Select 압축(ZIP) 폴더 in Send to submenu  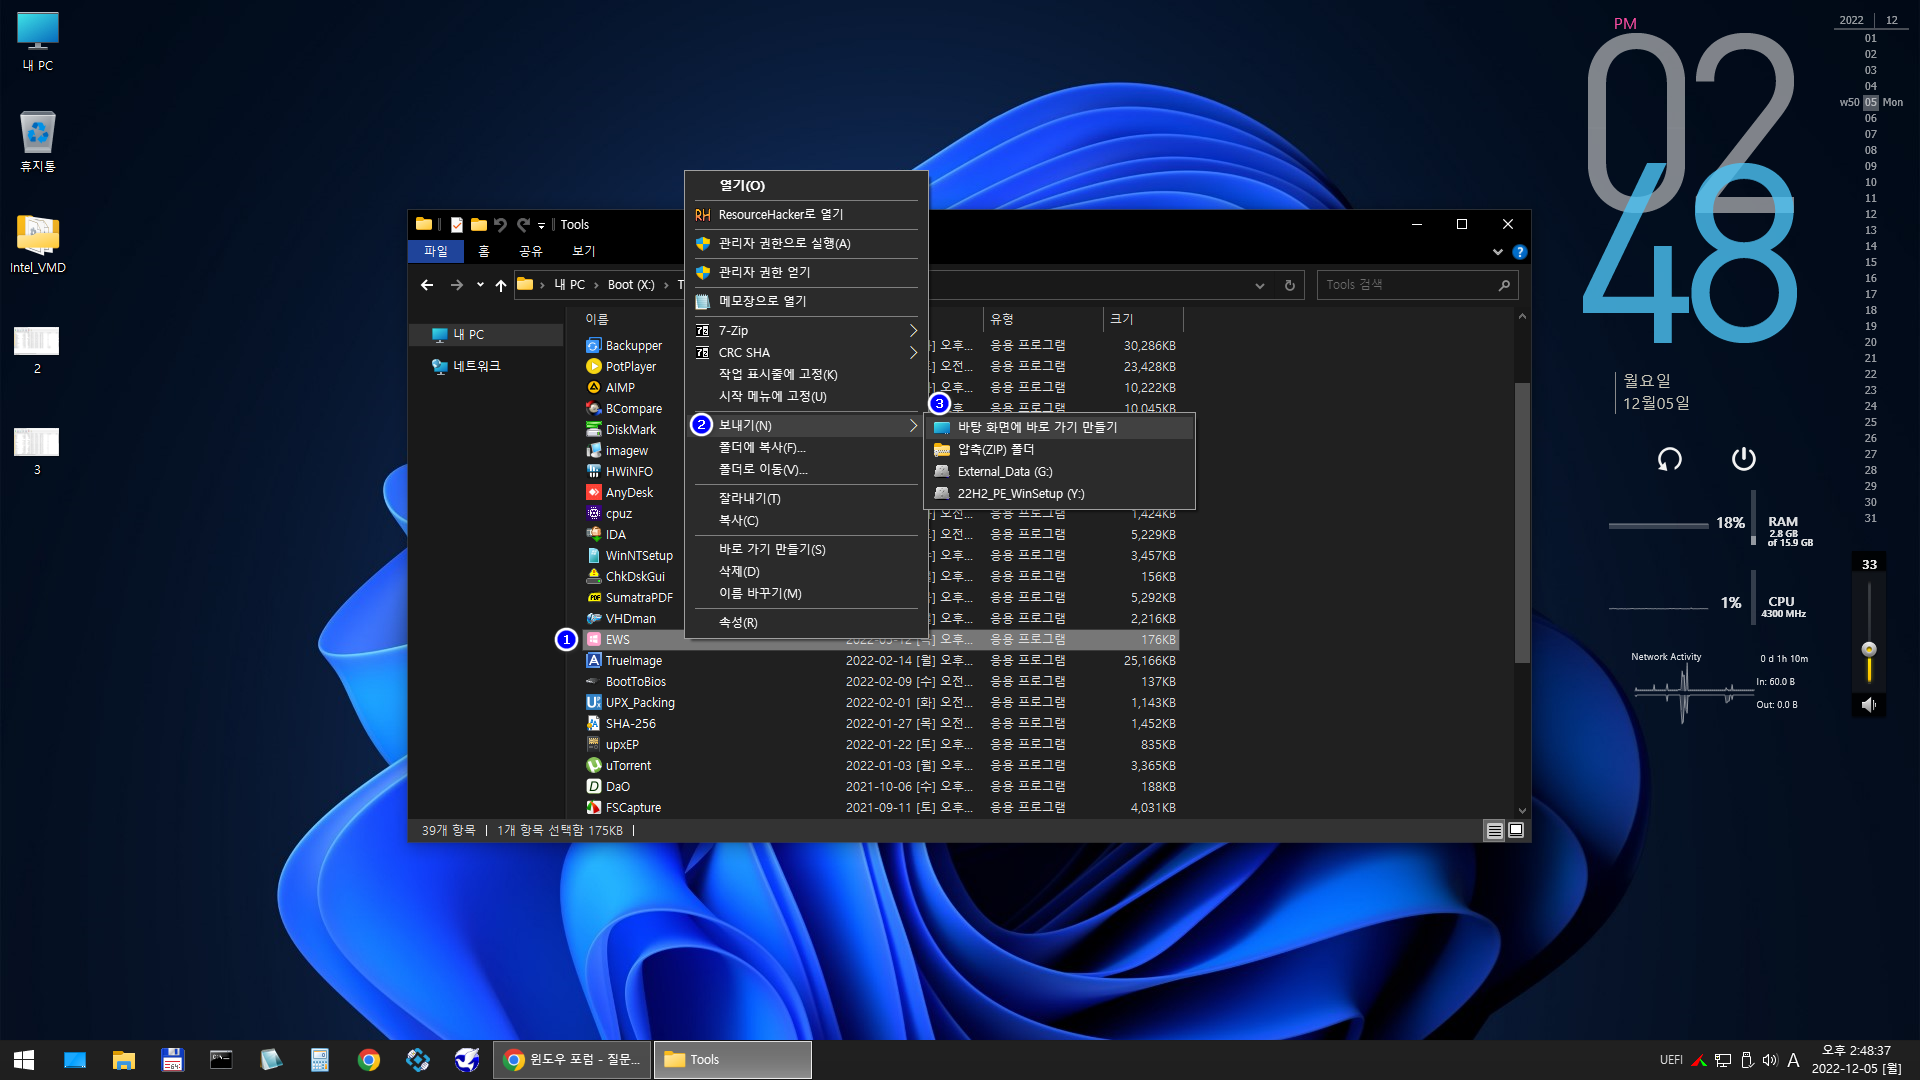[x=1060, y=450]
